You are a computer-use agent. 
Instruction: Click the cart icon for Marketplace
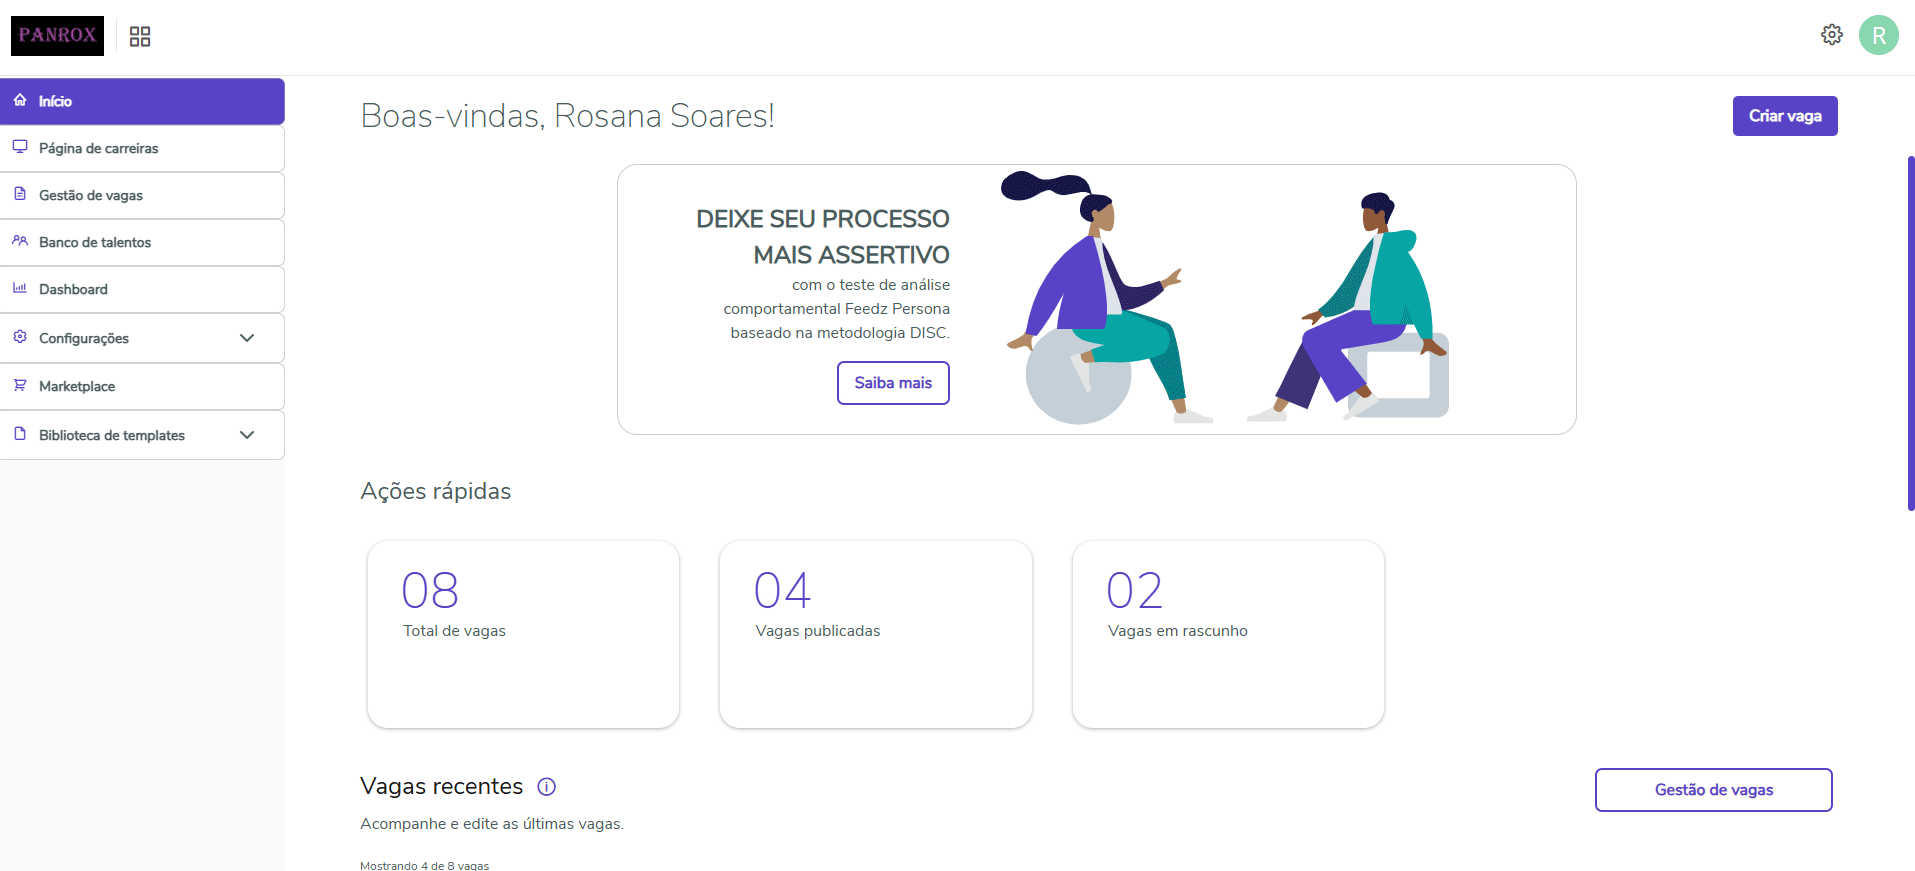pyautogui.click(x=20, y=385)
